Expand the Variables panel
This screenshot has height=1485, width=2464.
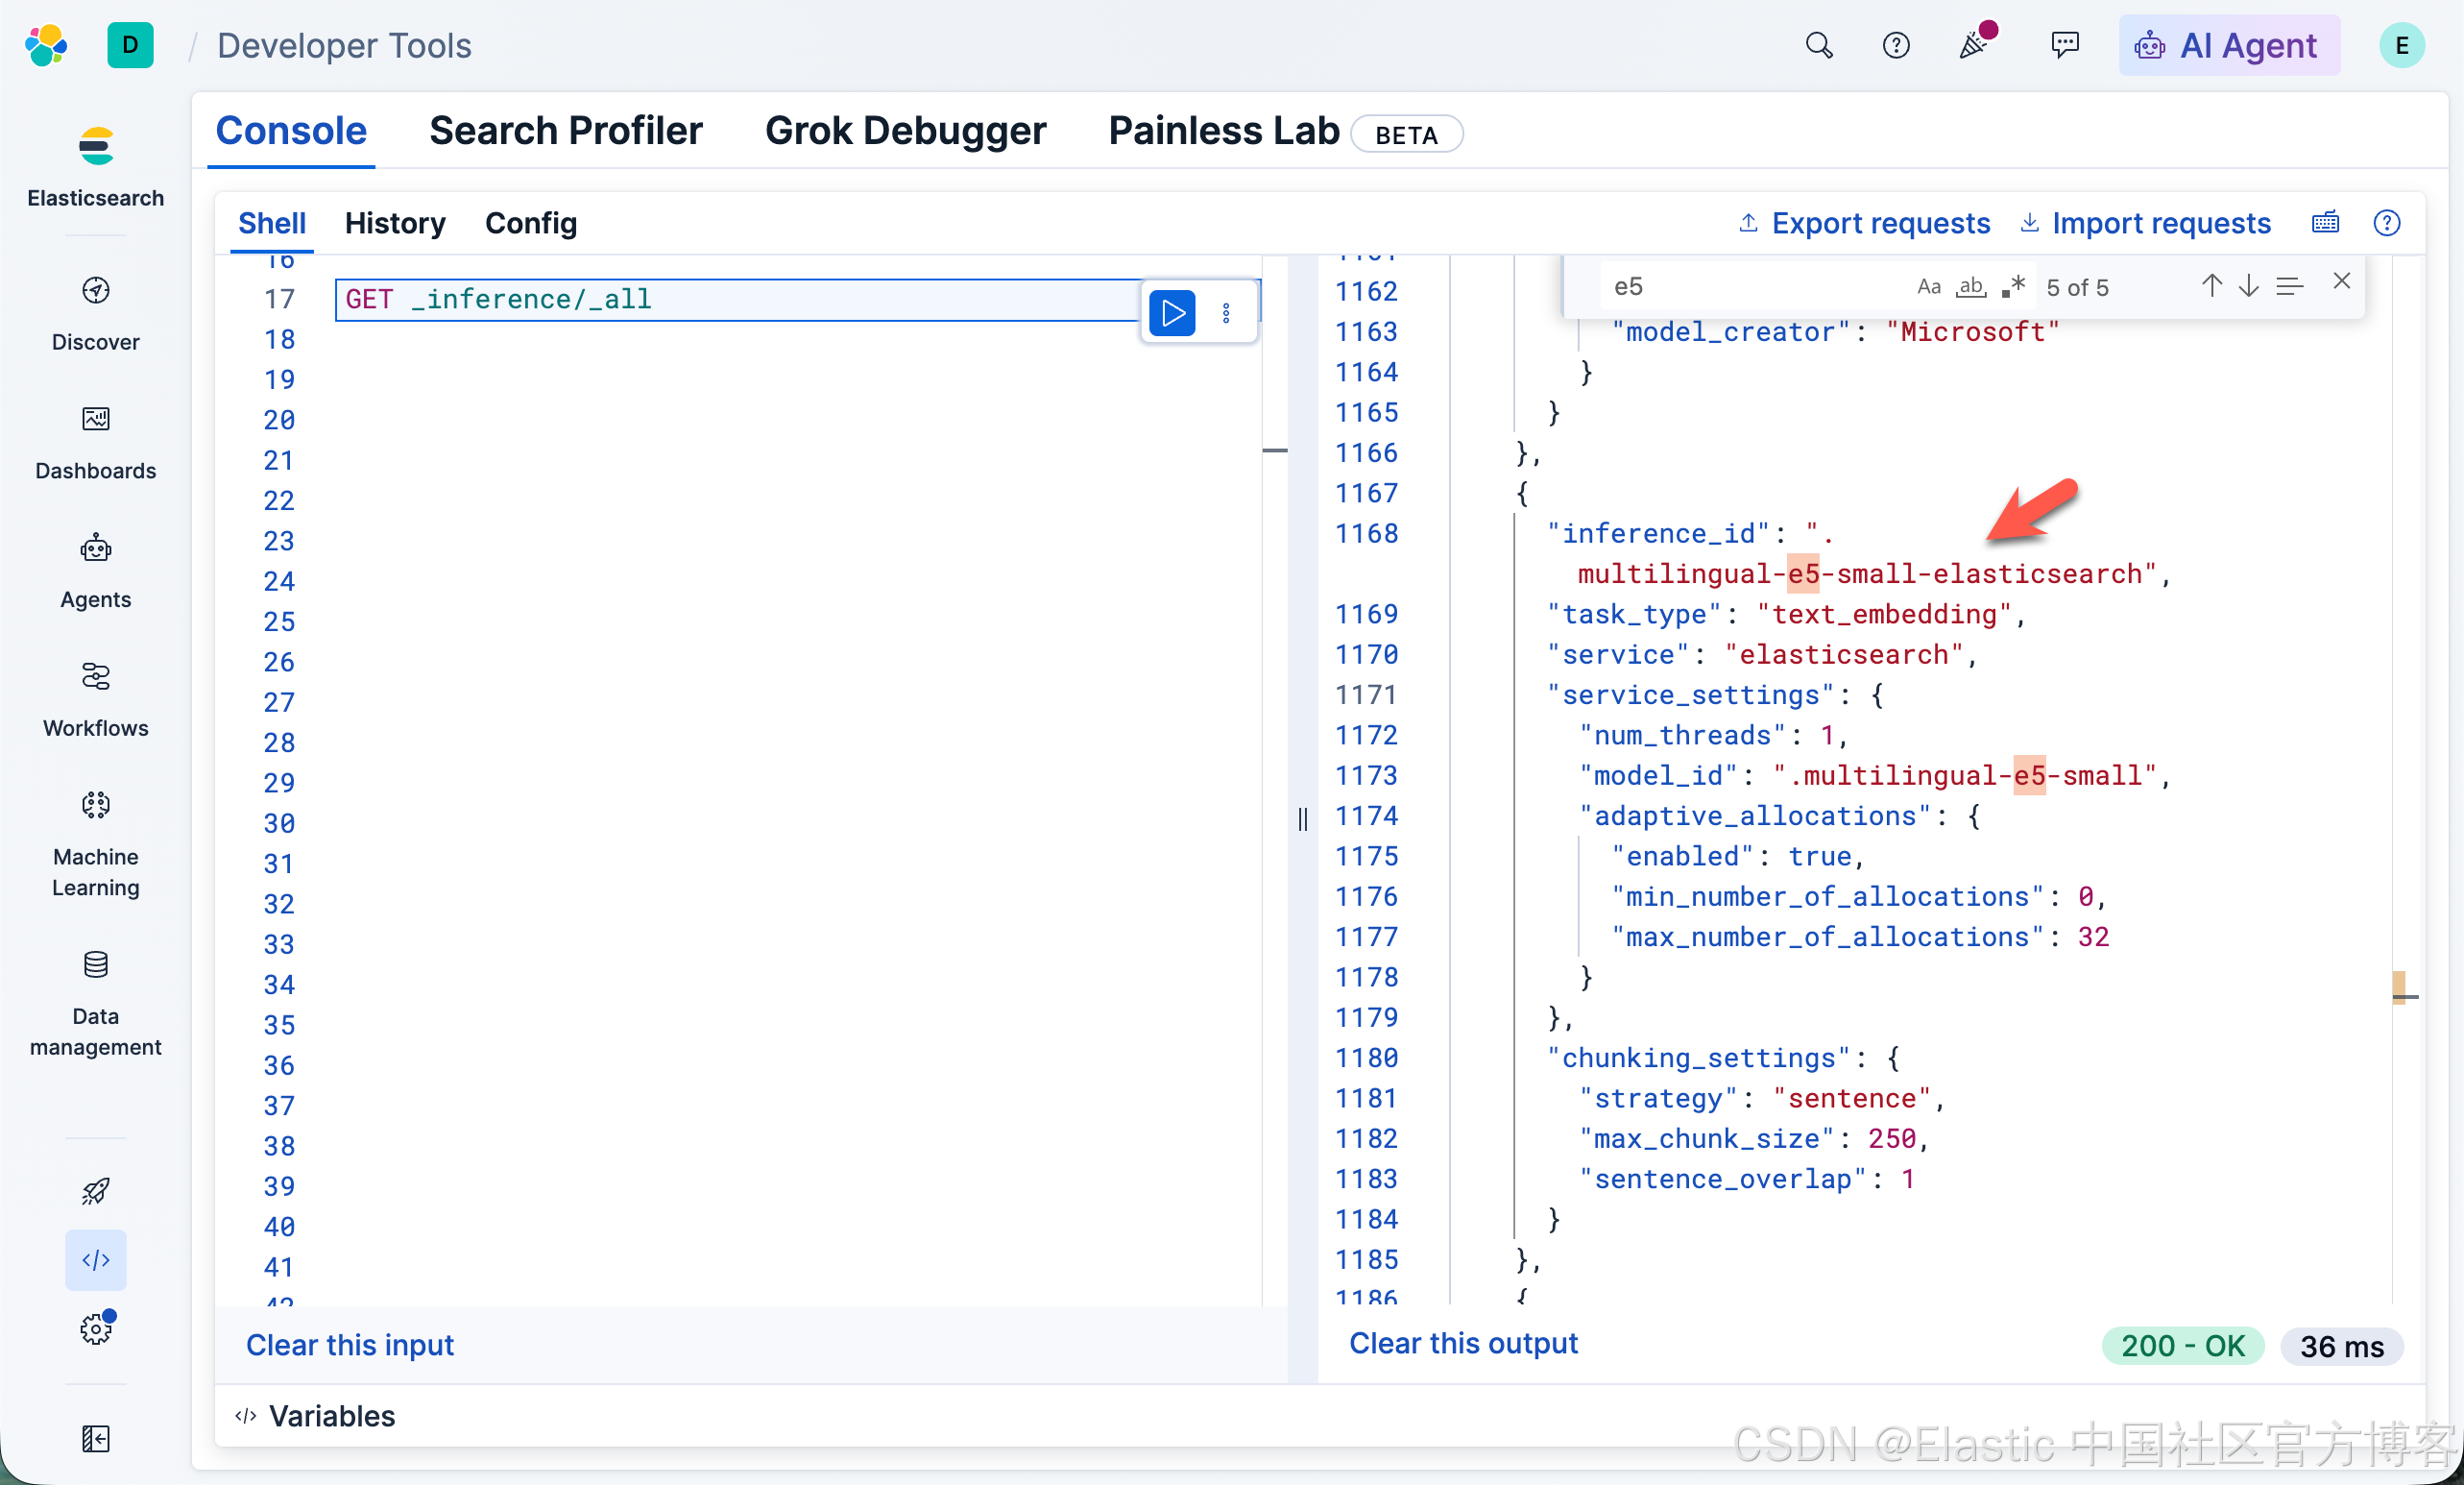pos(315,1416)
